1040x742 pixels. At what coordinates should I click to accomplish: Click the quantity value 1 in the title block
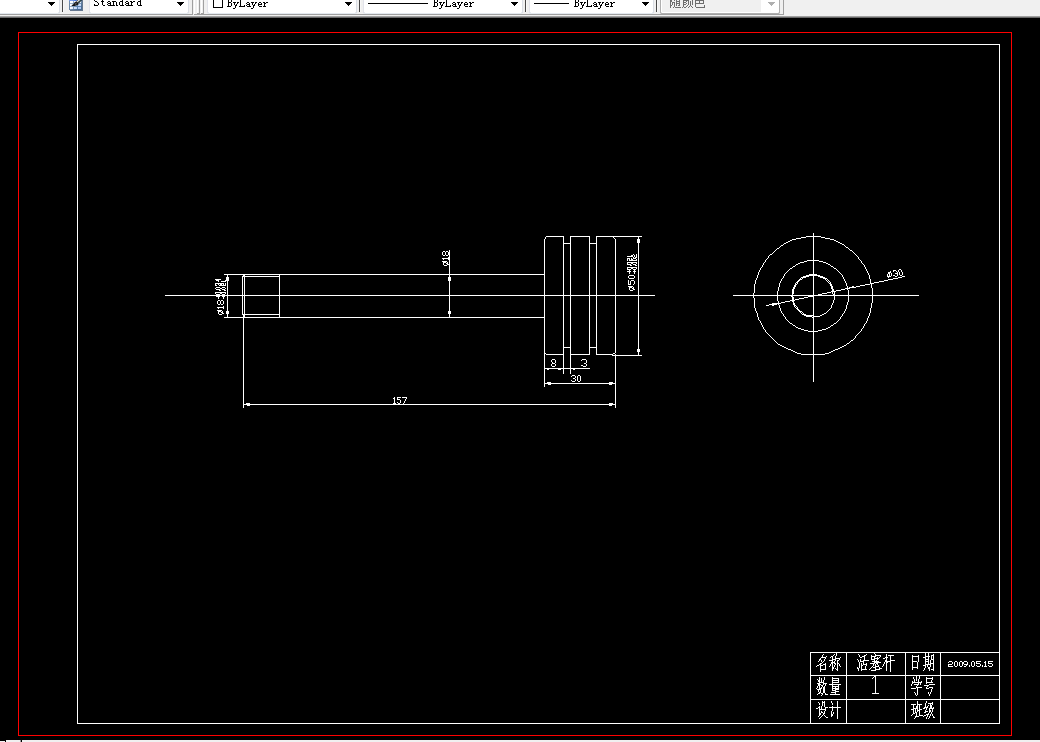[875, 686]
